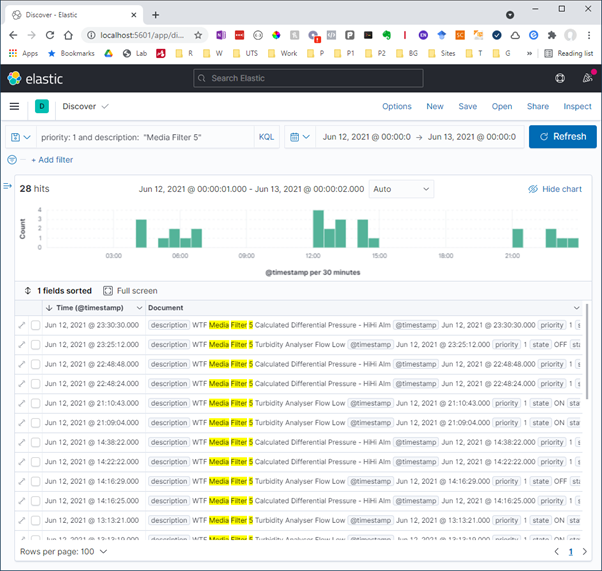Open the saved query menu icon
This screenshot has width=602, height=571.
coord(19,137)
